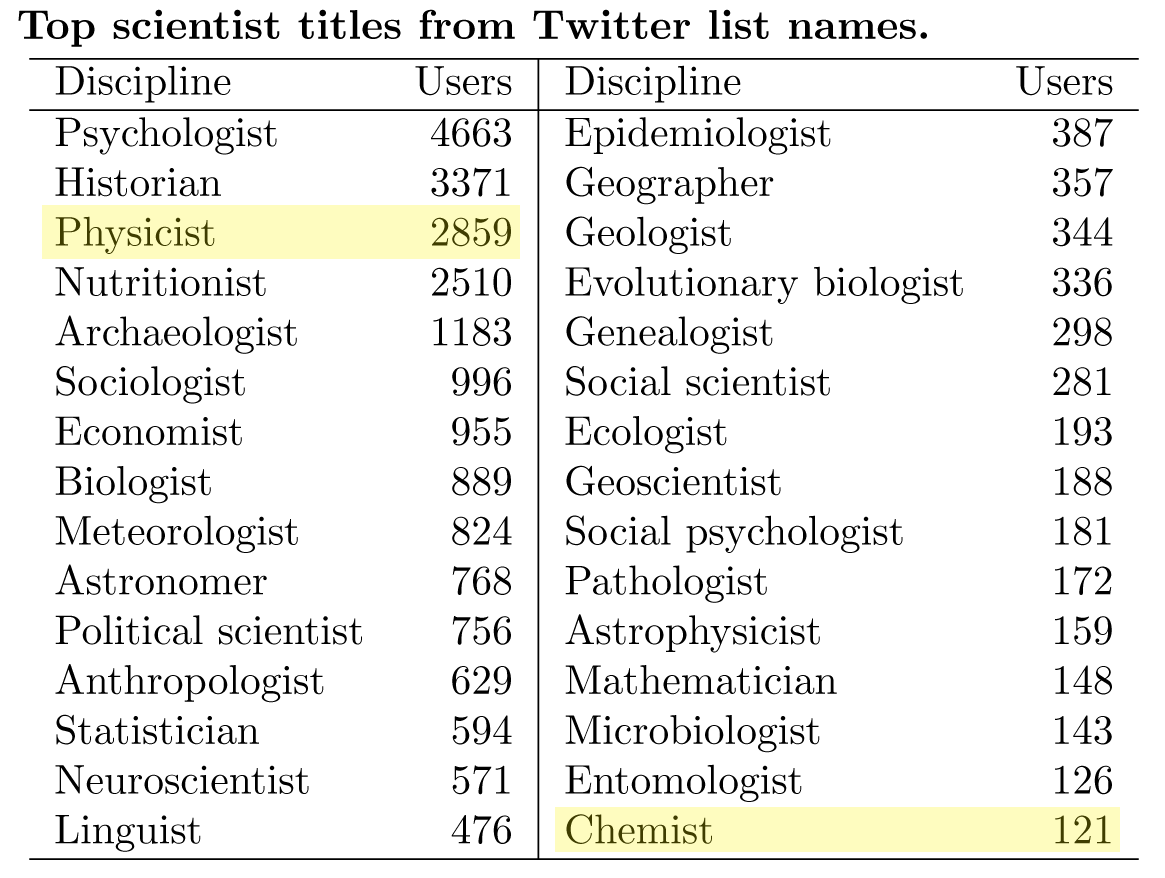Select the Archaeologist discipline name

click(x=176, y=333)
